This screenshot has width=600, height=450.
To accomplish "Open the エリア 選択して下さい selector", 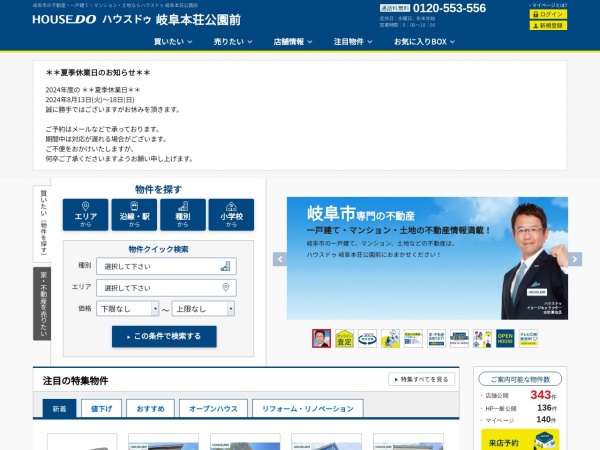I will click(166, 288).
